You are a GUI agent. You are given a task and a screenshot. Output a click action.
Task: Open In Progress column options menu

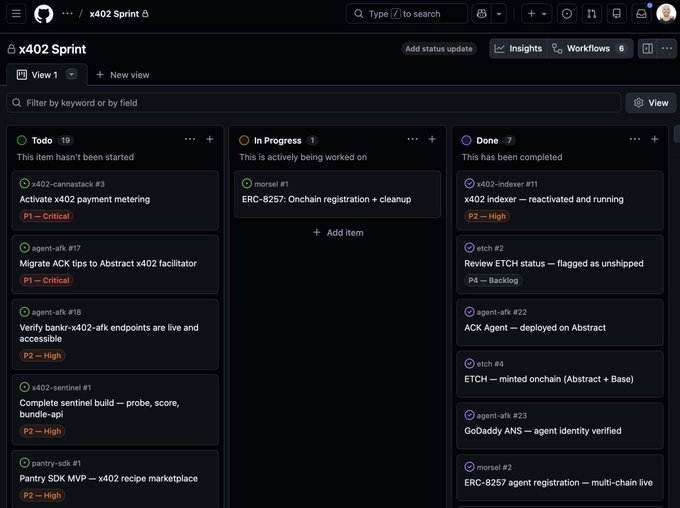[412, 139]
